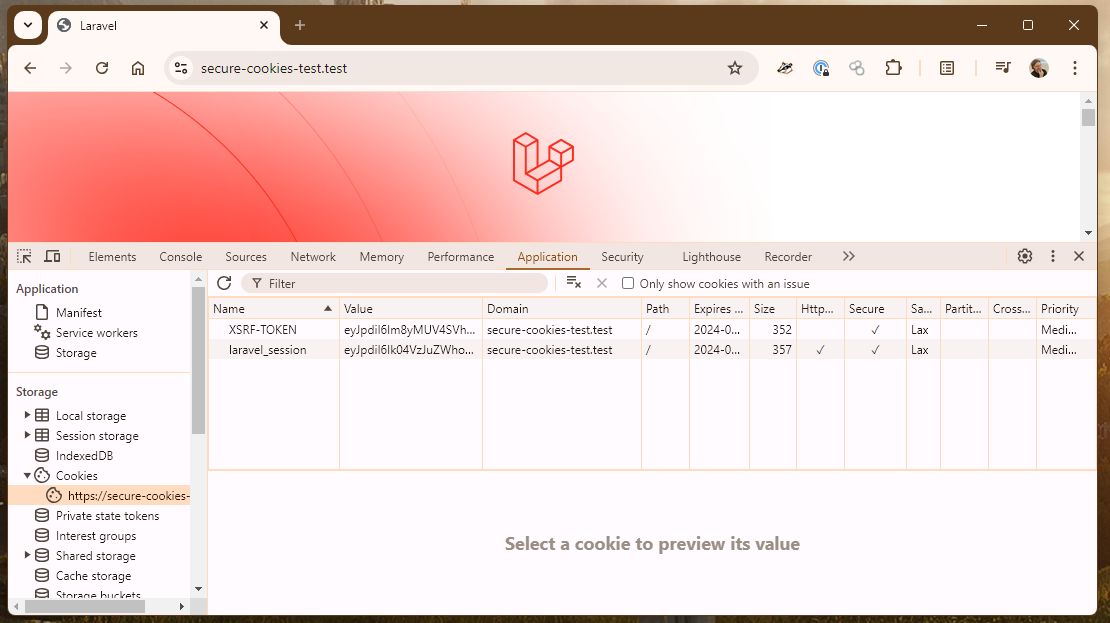Click the sidebar vertical scrollbar thumb
1110x623 pixels.
198,360
